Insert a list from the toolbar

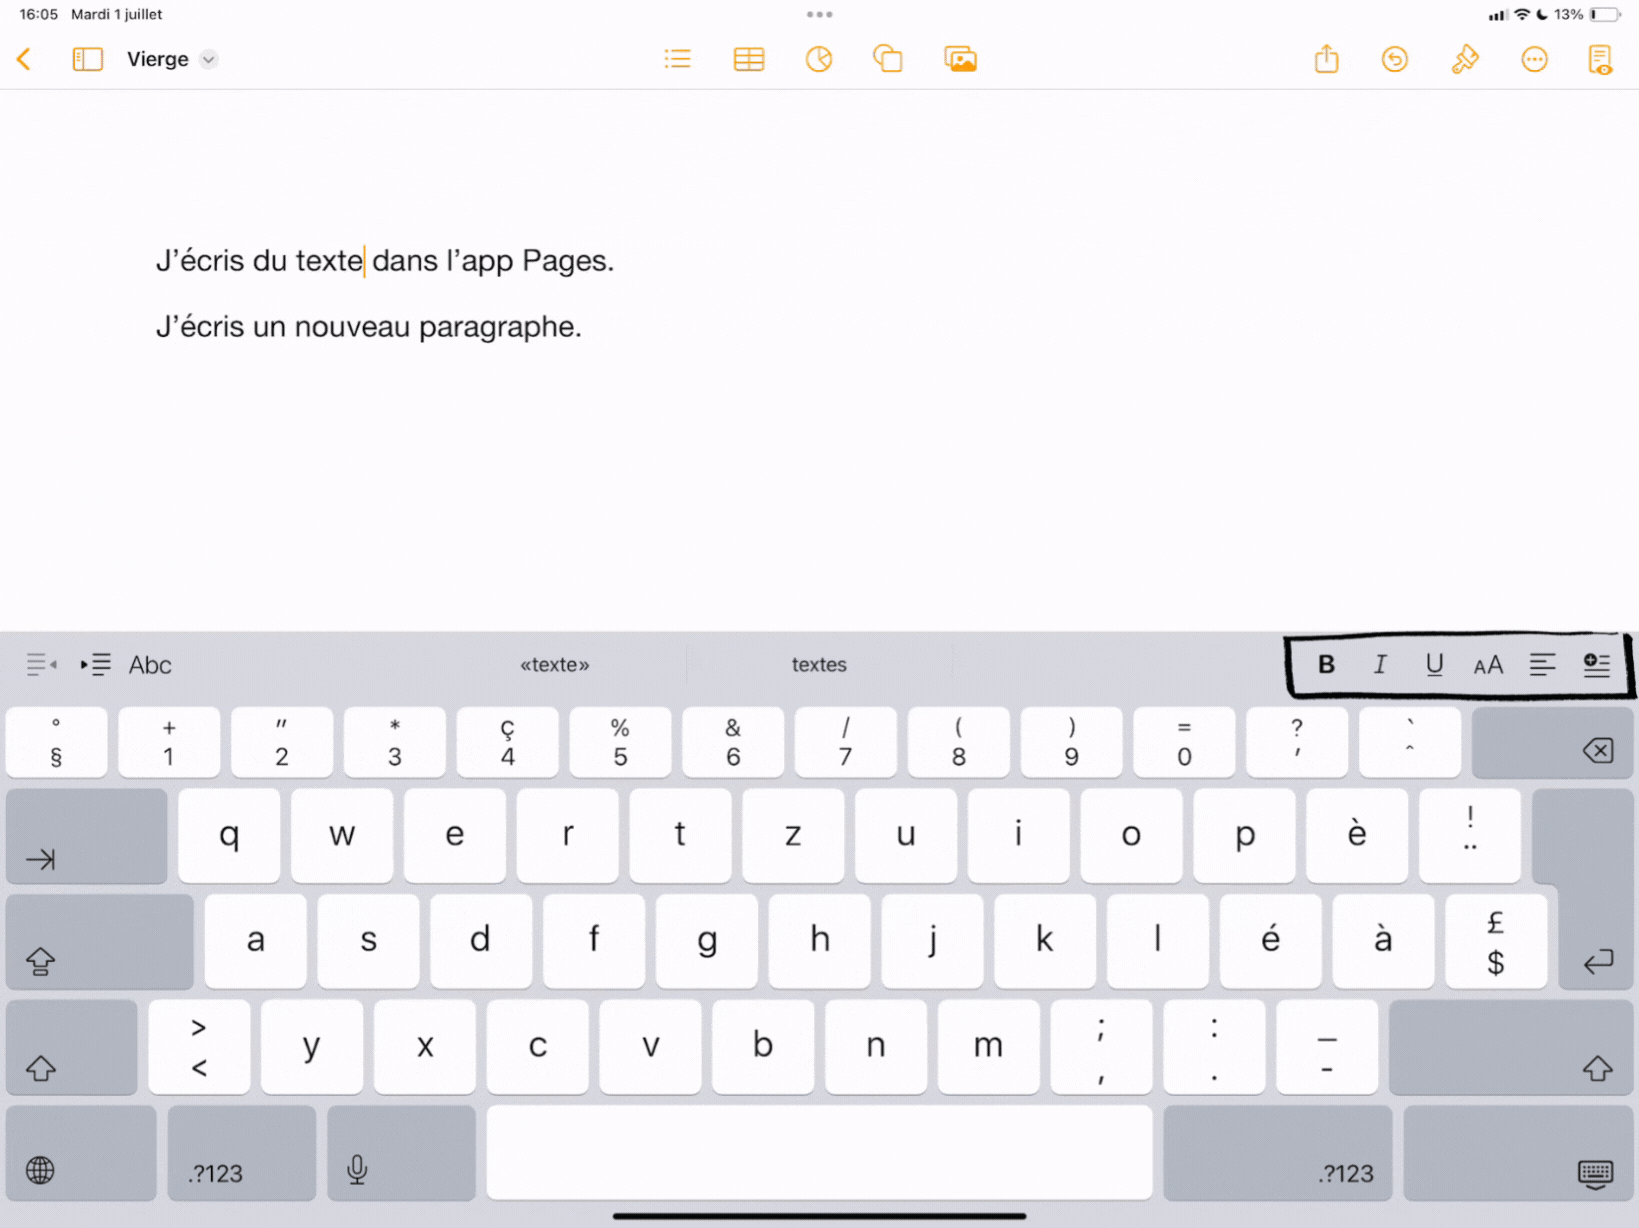click(677, 60)
